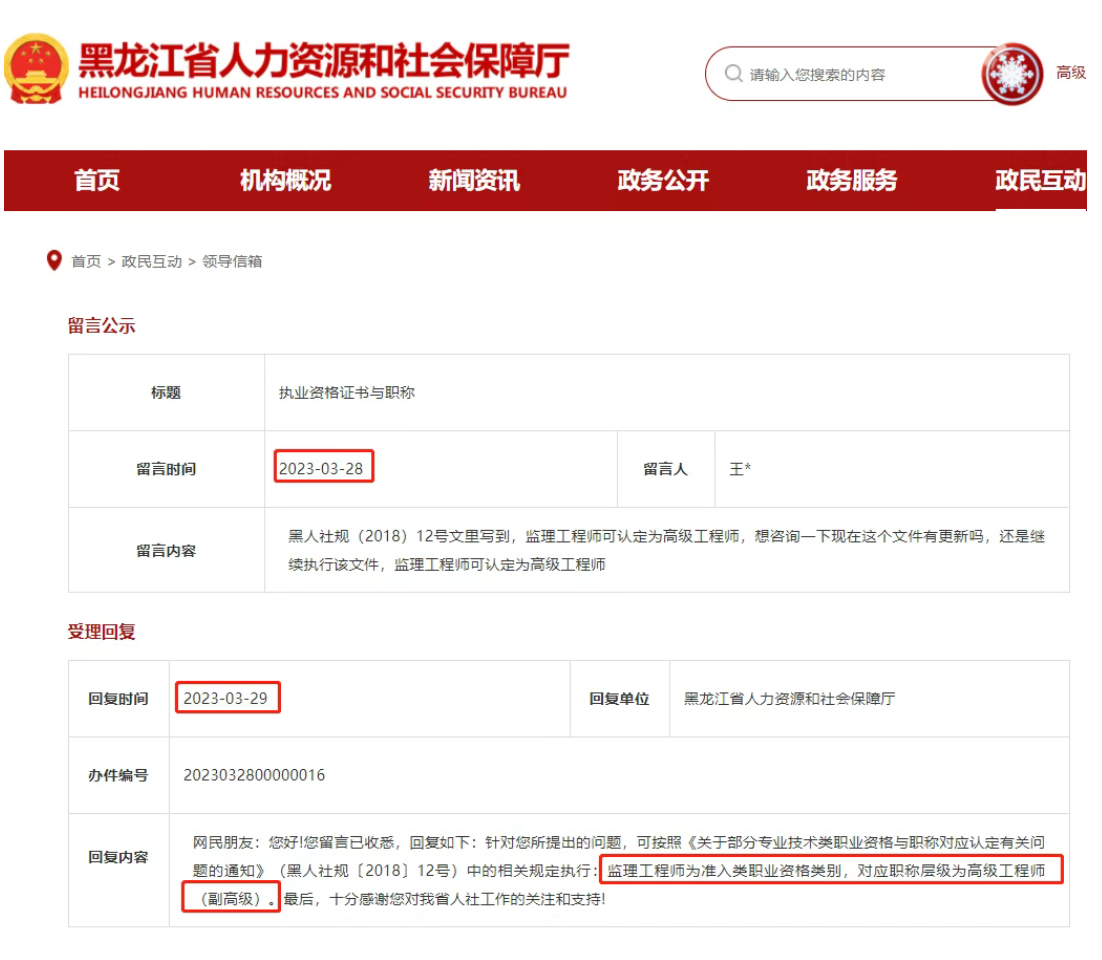
Task: Click the national emblem logo
Action: click(36, 69)
